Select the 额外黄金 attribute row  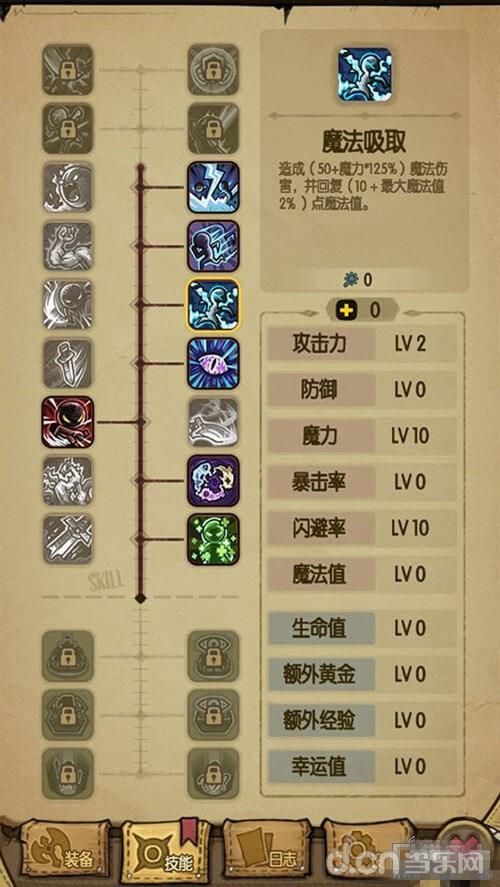point(362,674)
